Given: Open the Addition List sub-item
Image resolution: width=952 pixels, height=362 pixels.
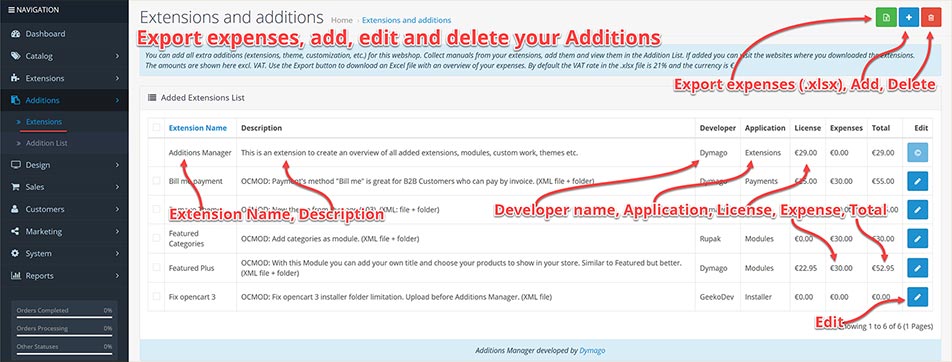Looking at the screenshot, I should 46,143.
